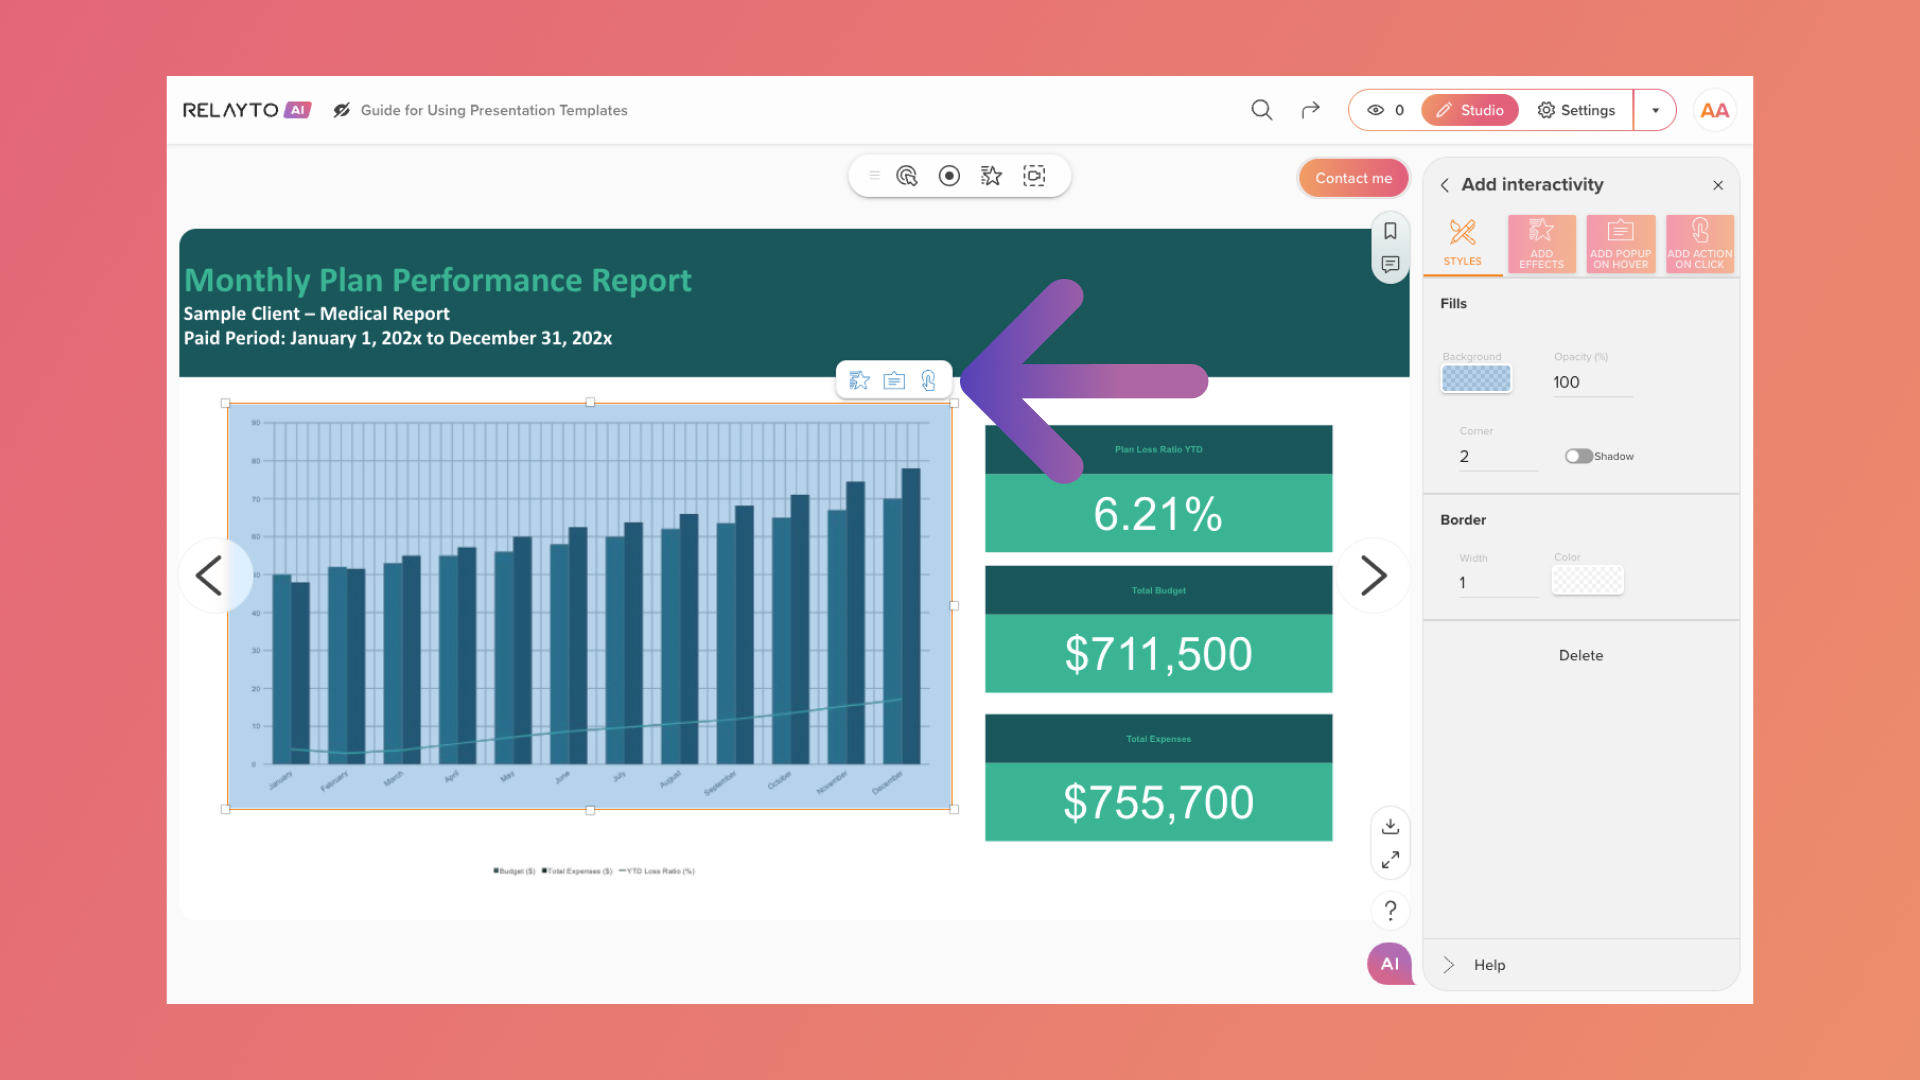The height and width of the screenshot is (1080, 1920).
Task: Click the Contact me button
Action: pos(1353,178)
